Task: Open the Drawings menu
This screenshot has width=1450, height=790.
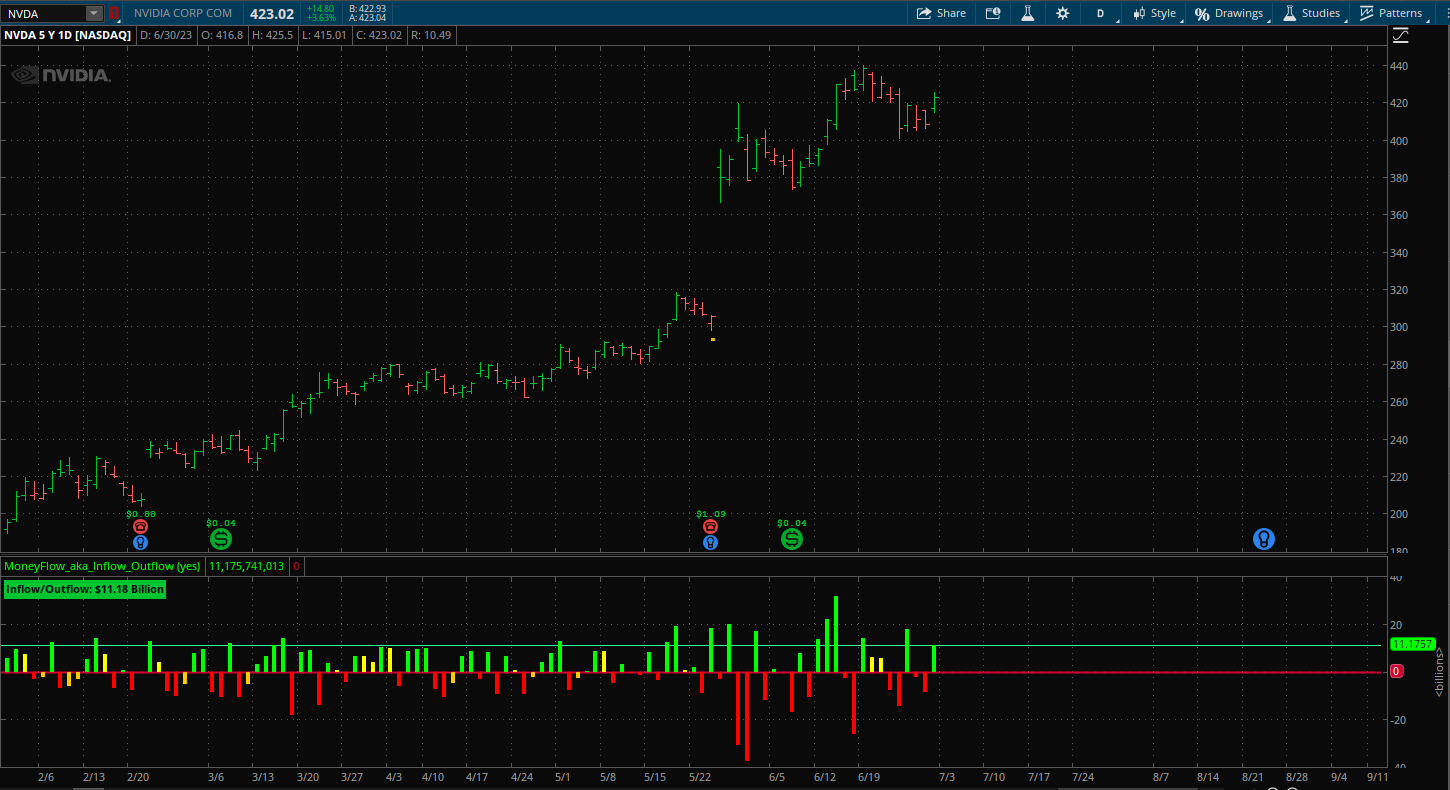Action: pos(1229,13)
